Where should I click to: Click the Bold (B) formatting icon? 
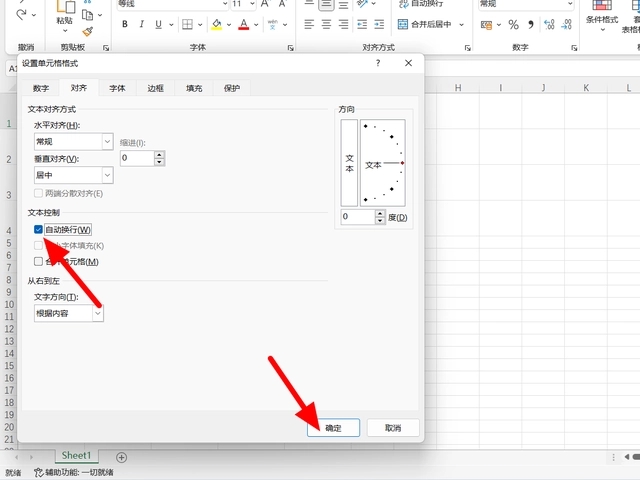tap(122, 24)
